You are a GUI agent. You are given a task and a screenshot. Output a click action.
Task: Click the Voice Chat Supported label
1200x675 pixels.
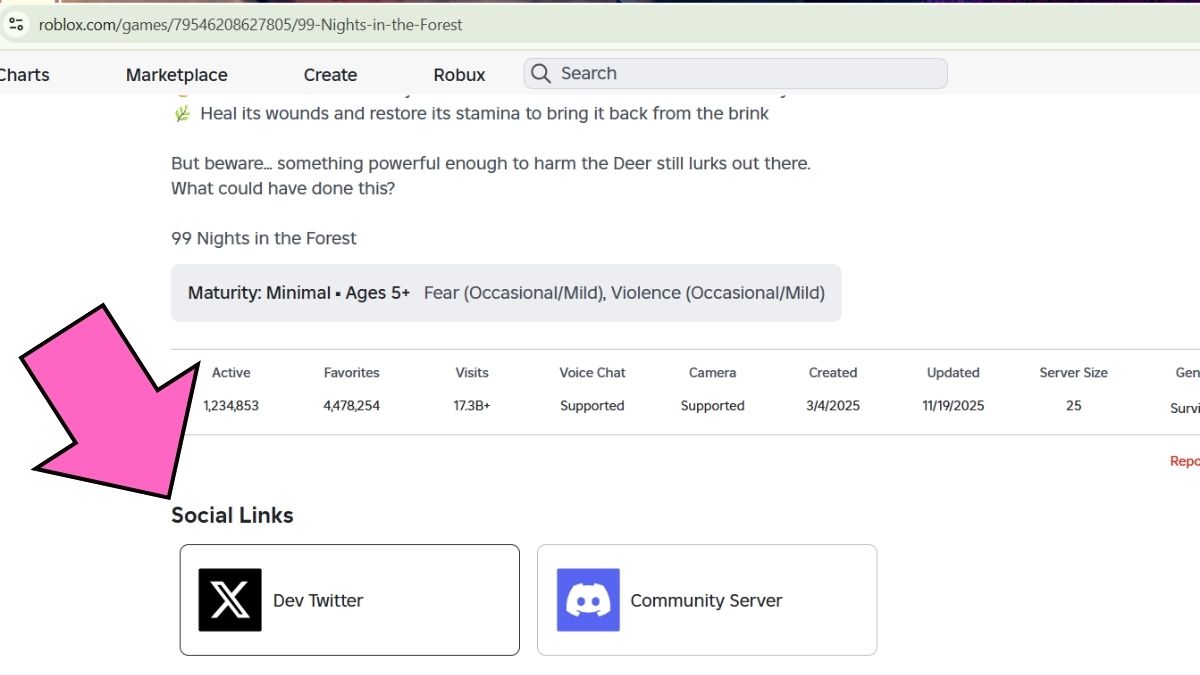coord(592,405)
